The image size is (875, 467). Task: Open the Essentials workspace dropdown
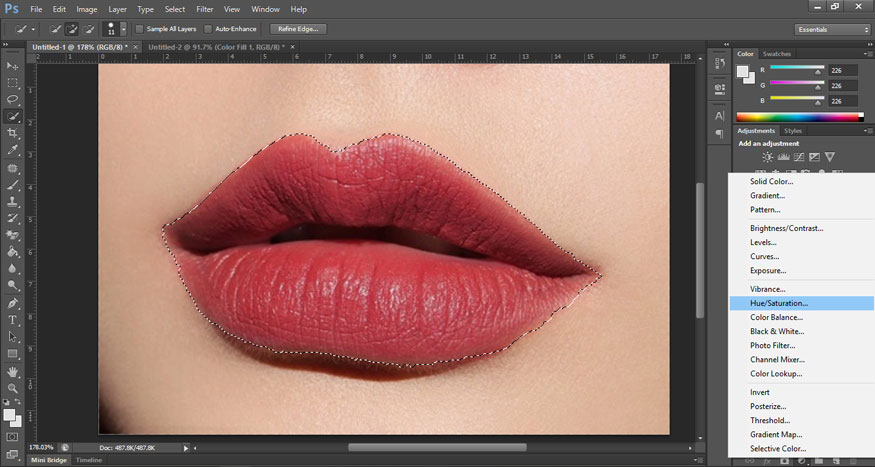pyautogui.click(x=833, y=29)
